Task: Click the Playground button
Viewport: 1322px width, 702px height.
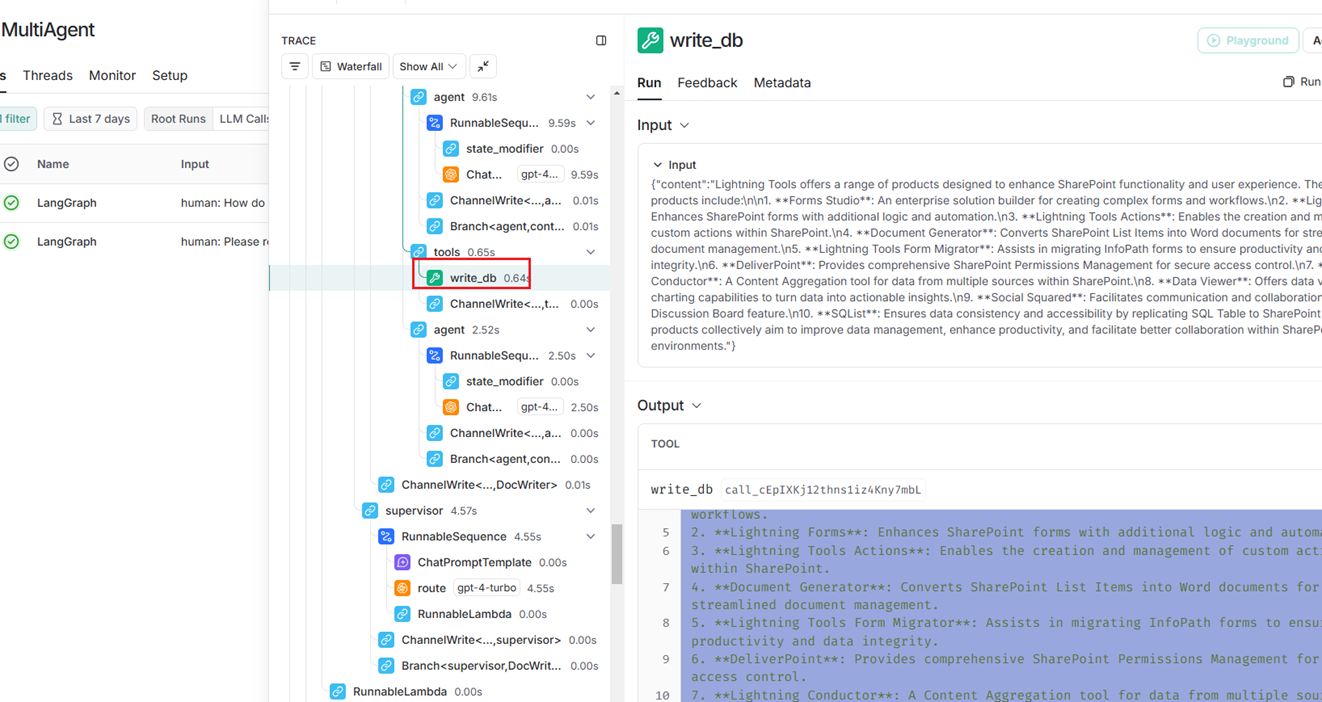Action: tap(1248, 41)
